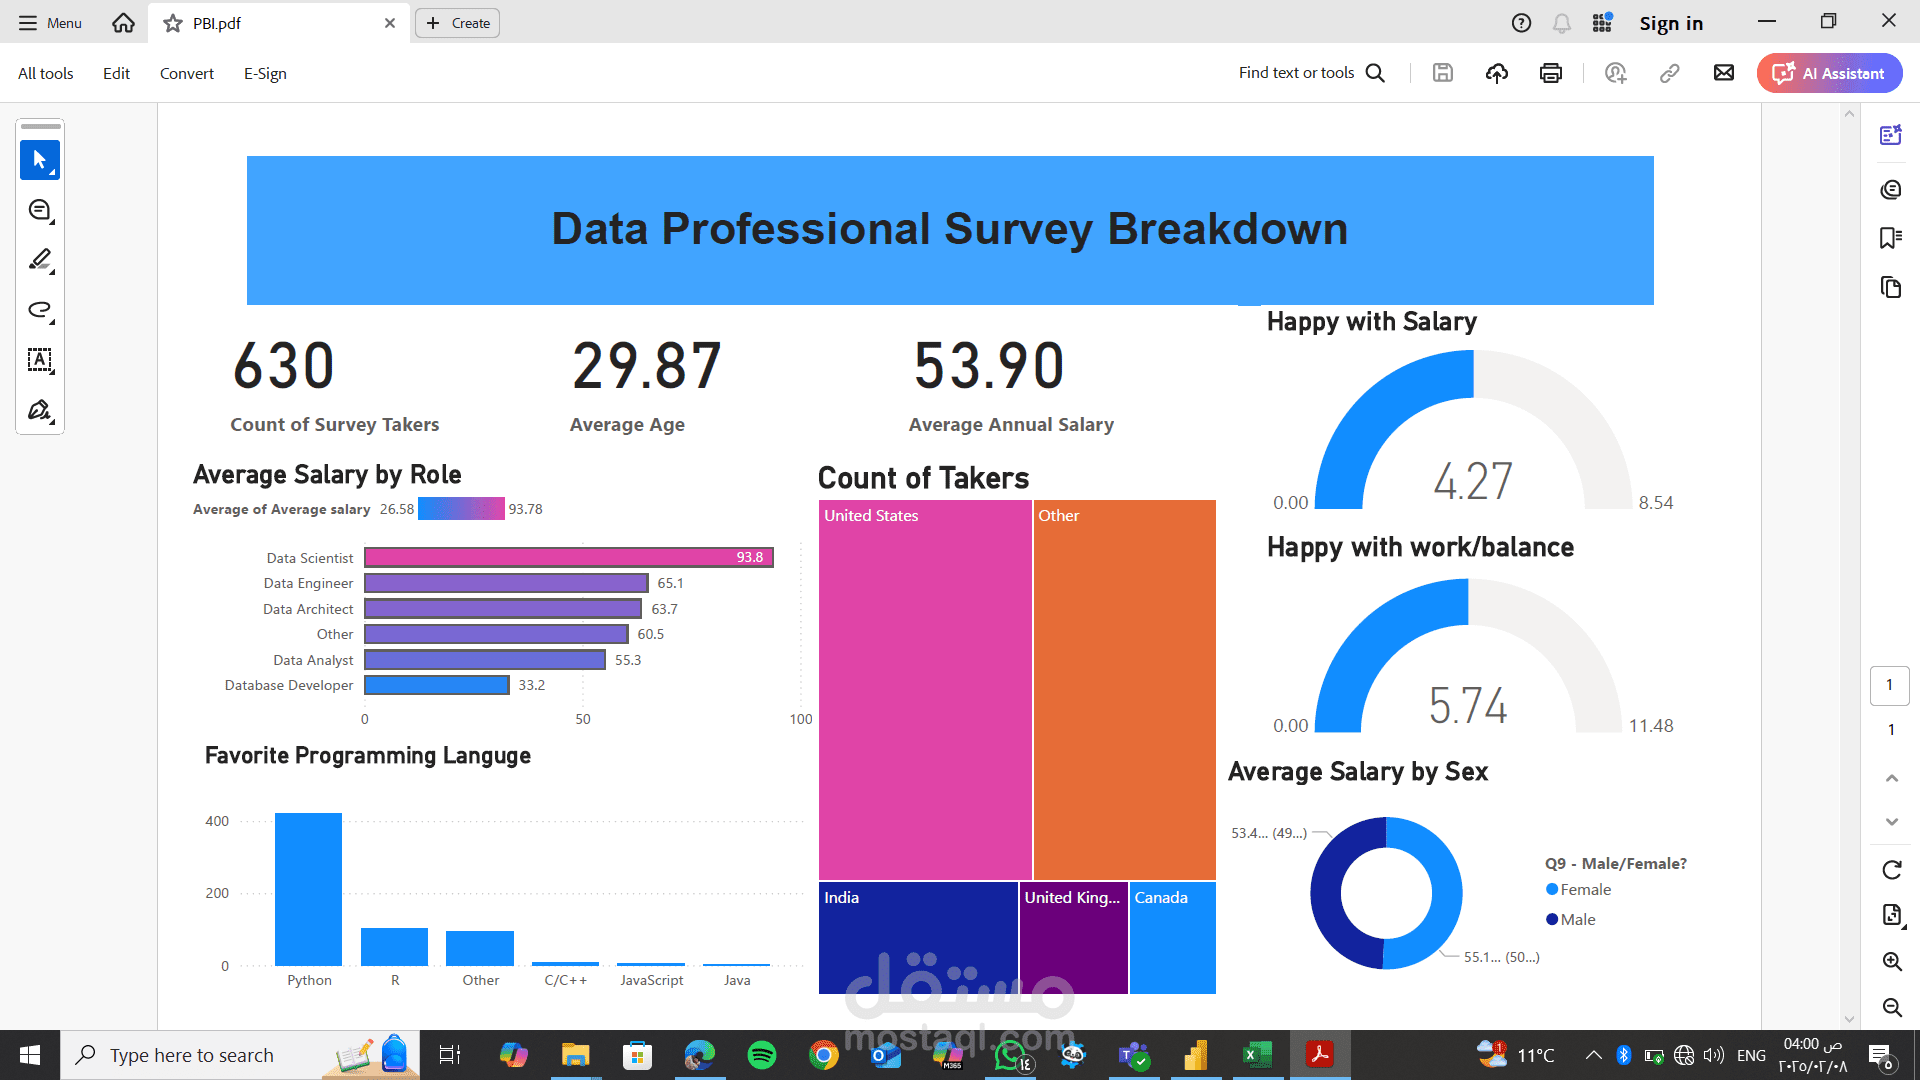Open the Menu hamburger button

click(x=50, y=22)
